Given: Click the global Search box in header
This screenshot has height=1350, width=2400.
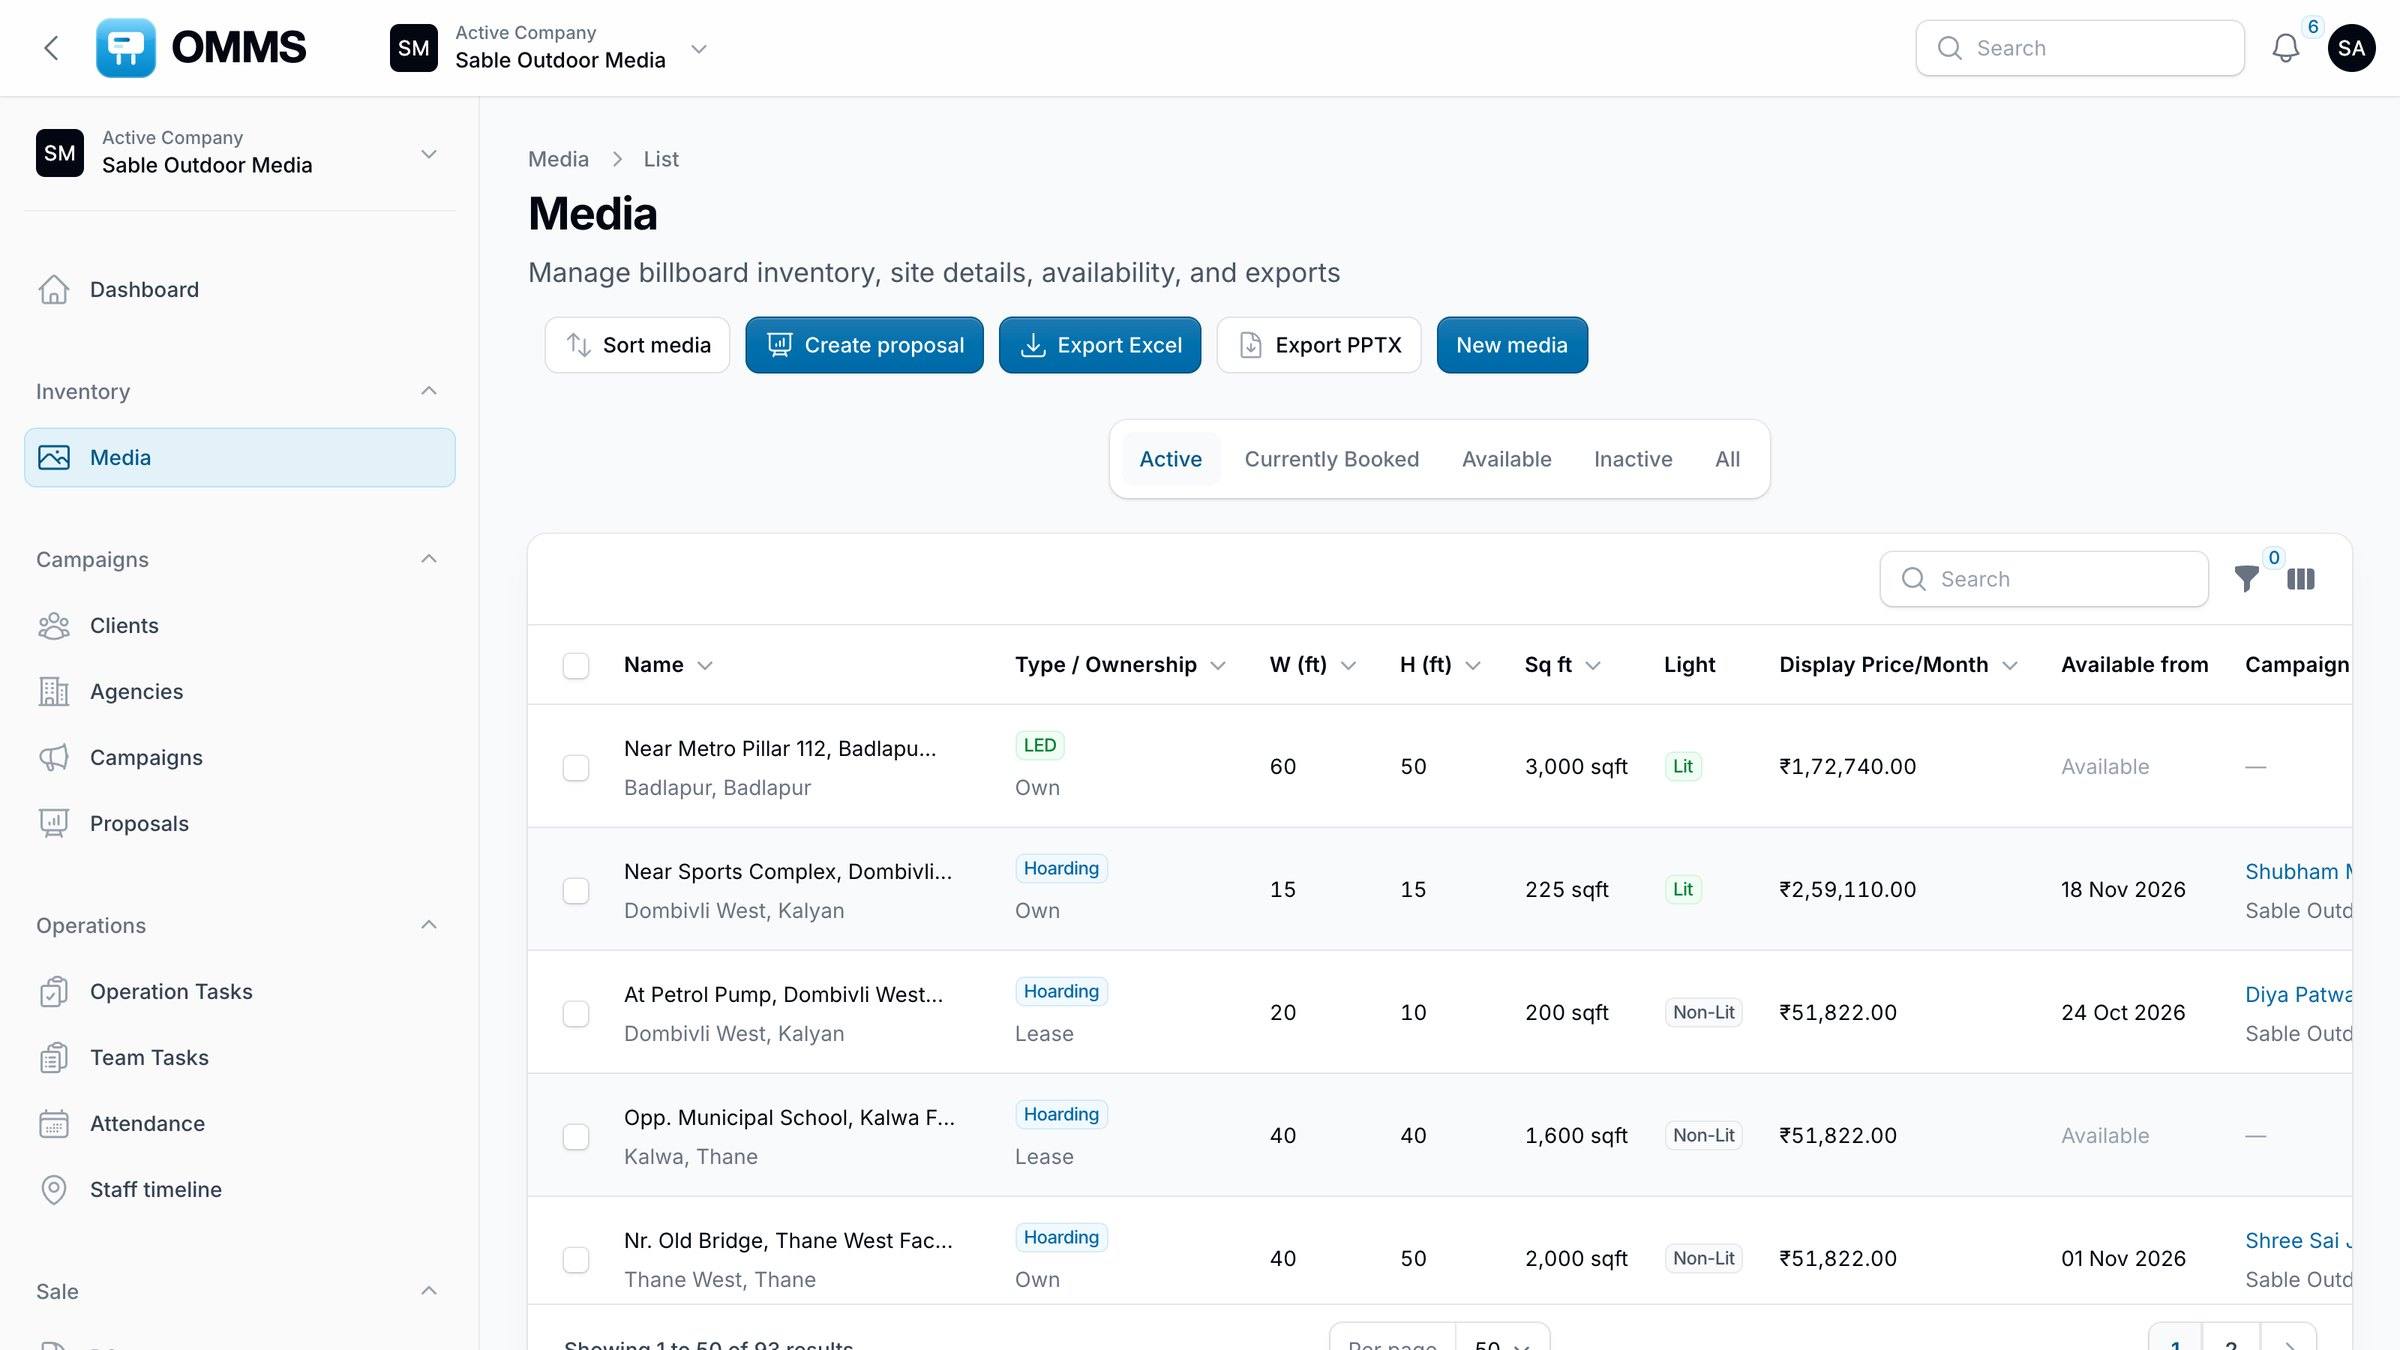Looking at the screenshot, I should [2080, 48].
